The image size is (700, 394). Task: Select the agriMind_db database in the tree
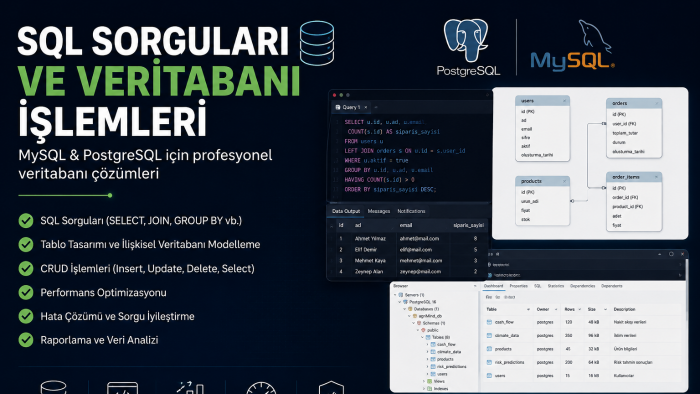[x=430, y=316]
